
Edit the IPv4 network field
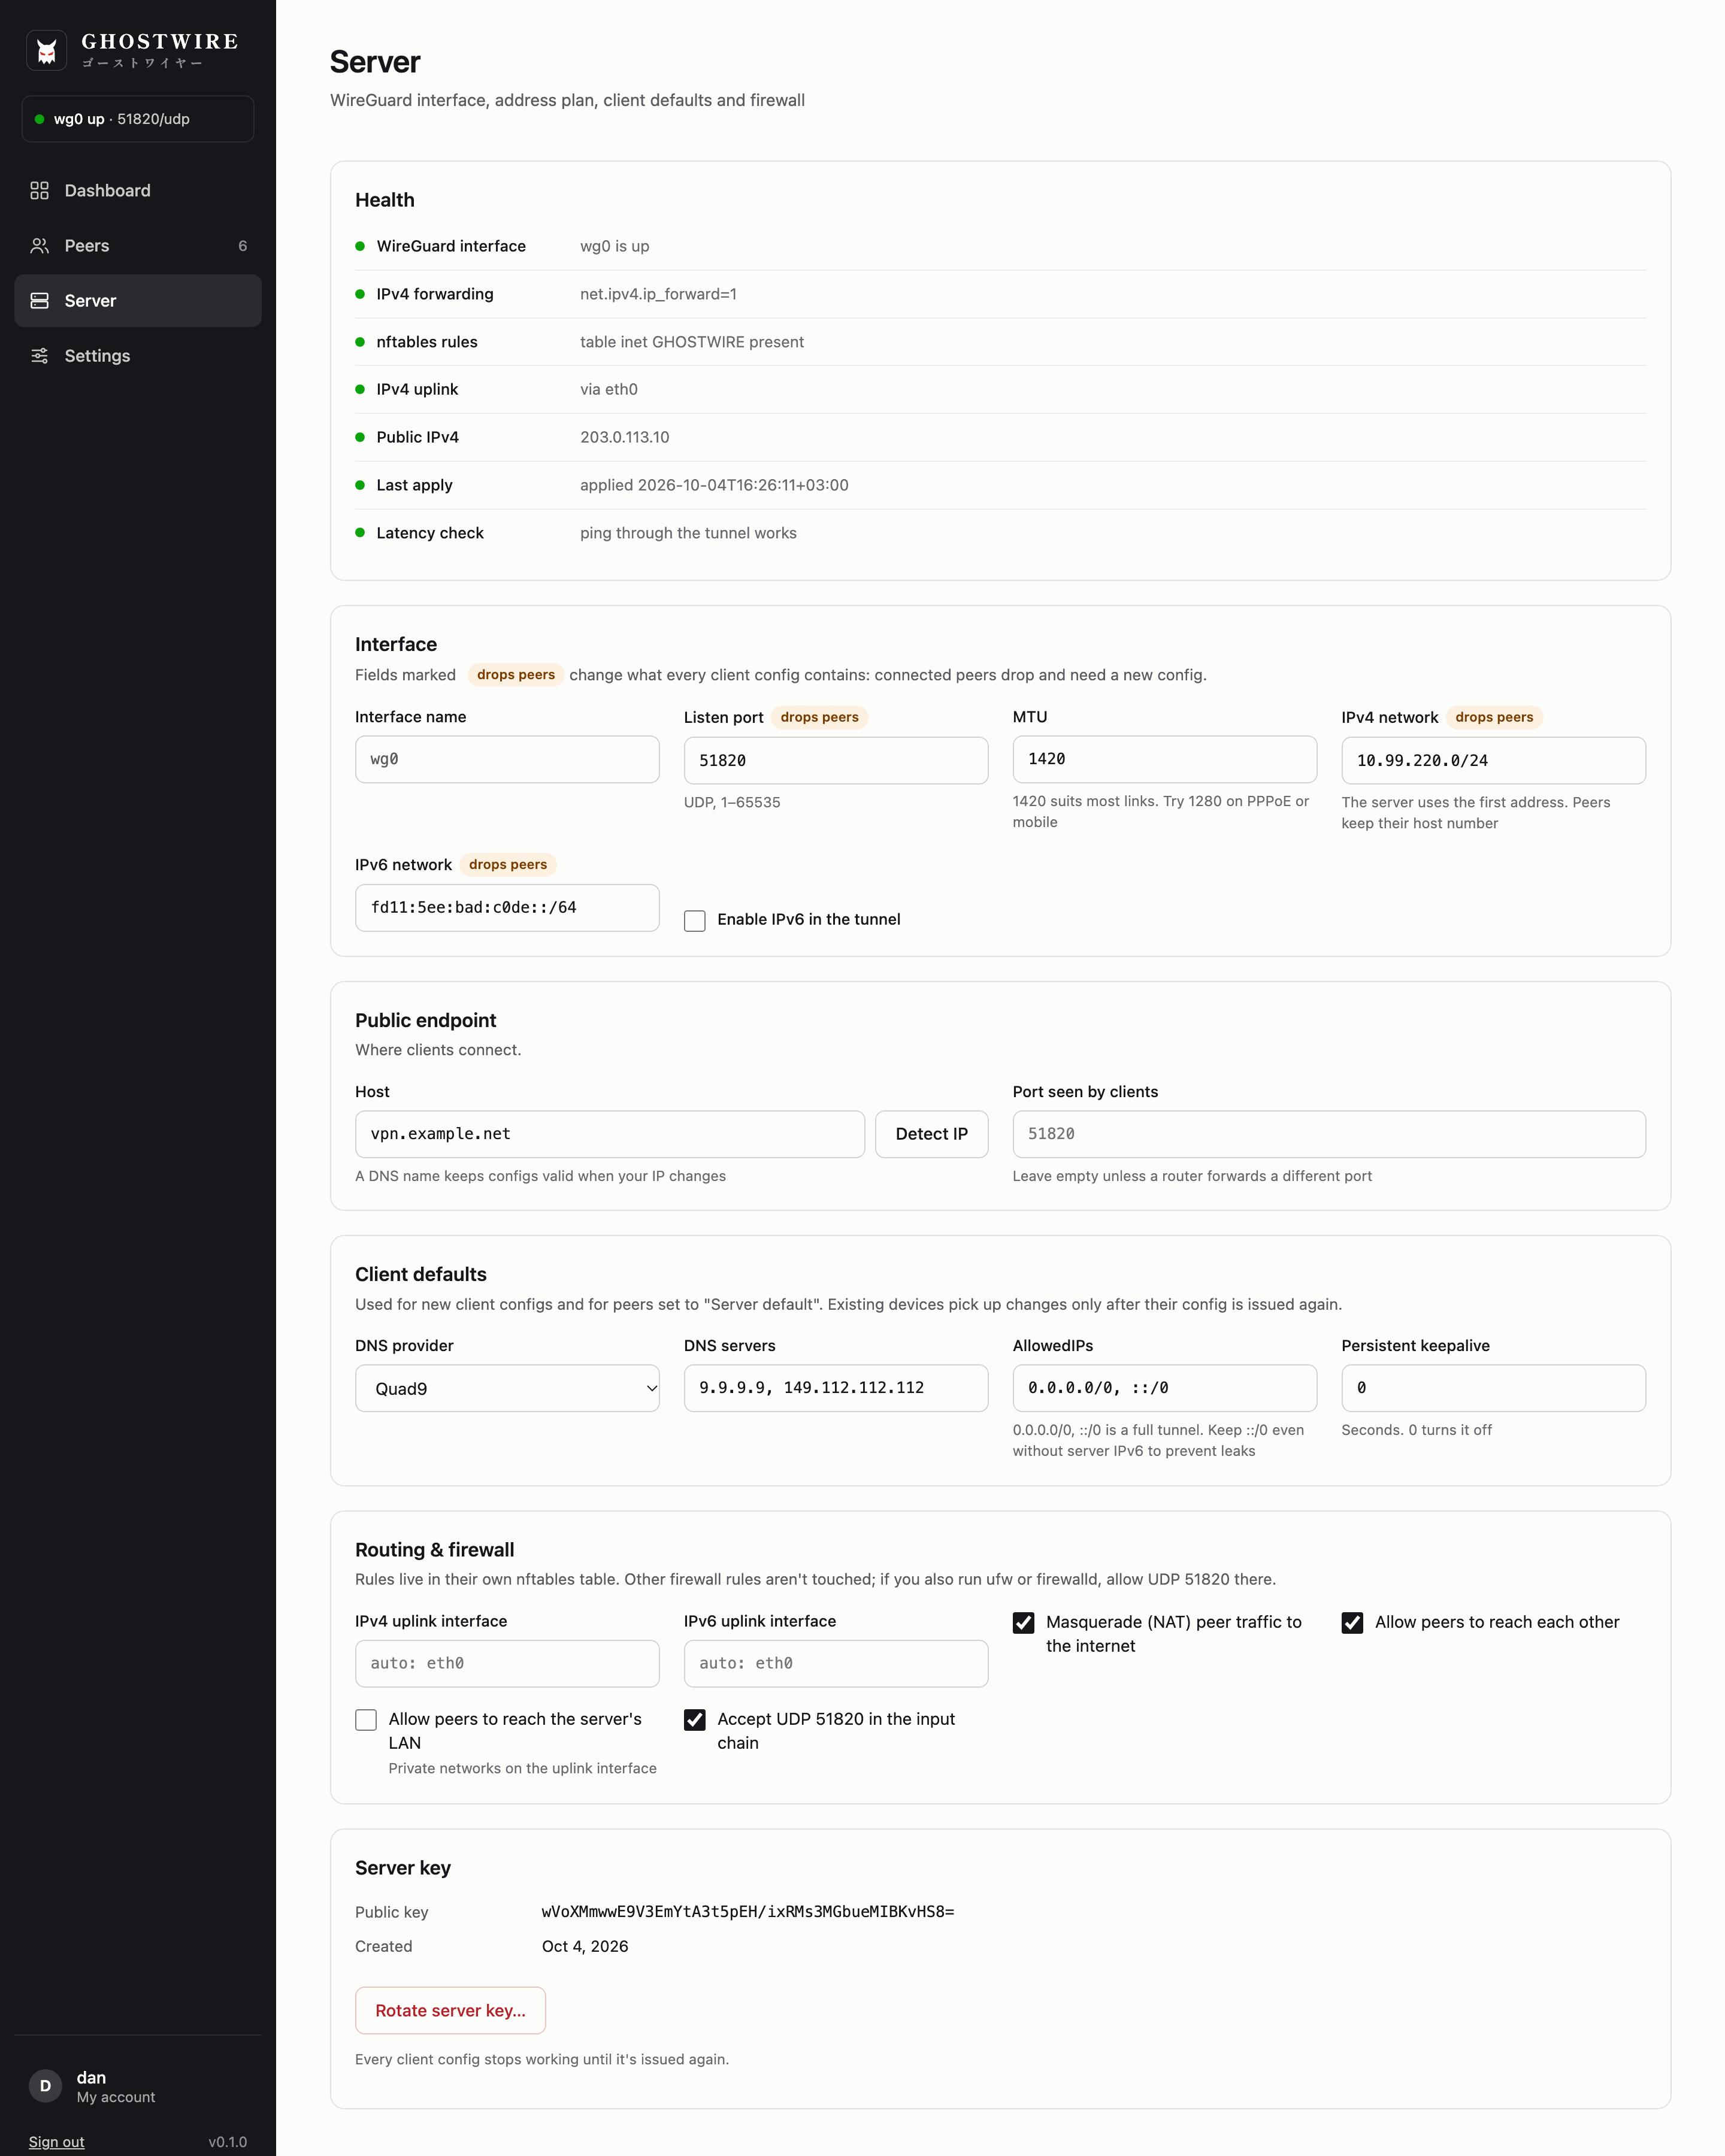(1493, 760)
